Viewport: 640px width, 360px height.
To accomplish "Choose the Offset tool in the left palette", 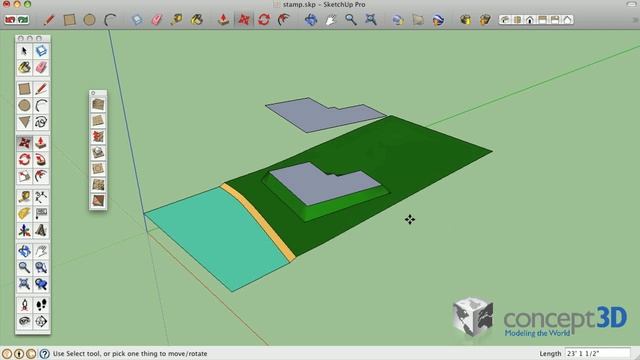I will [x=41, y=176].
